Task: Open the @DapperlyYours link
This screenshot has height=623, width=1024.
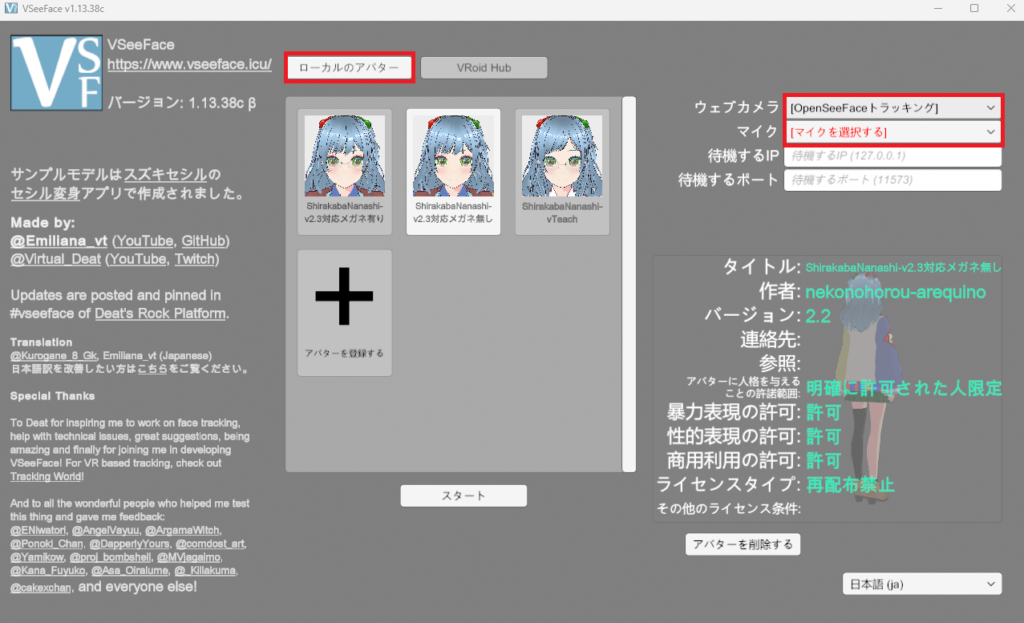Action: 129,544
